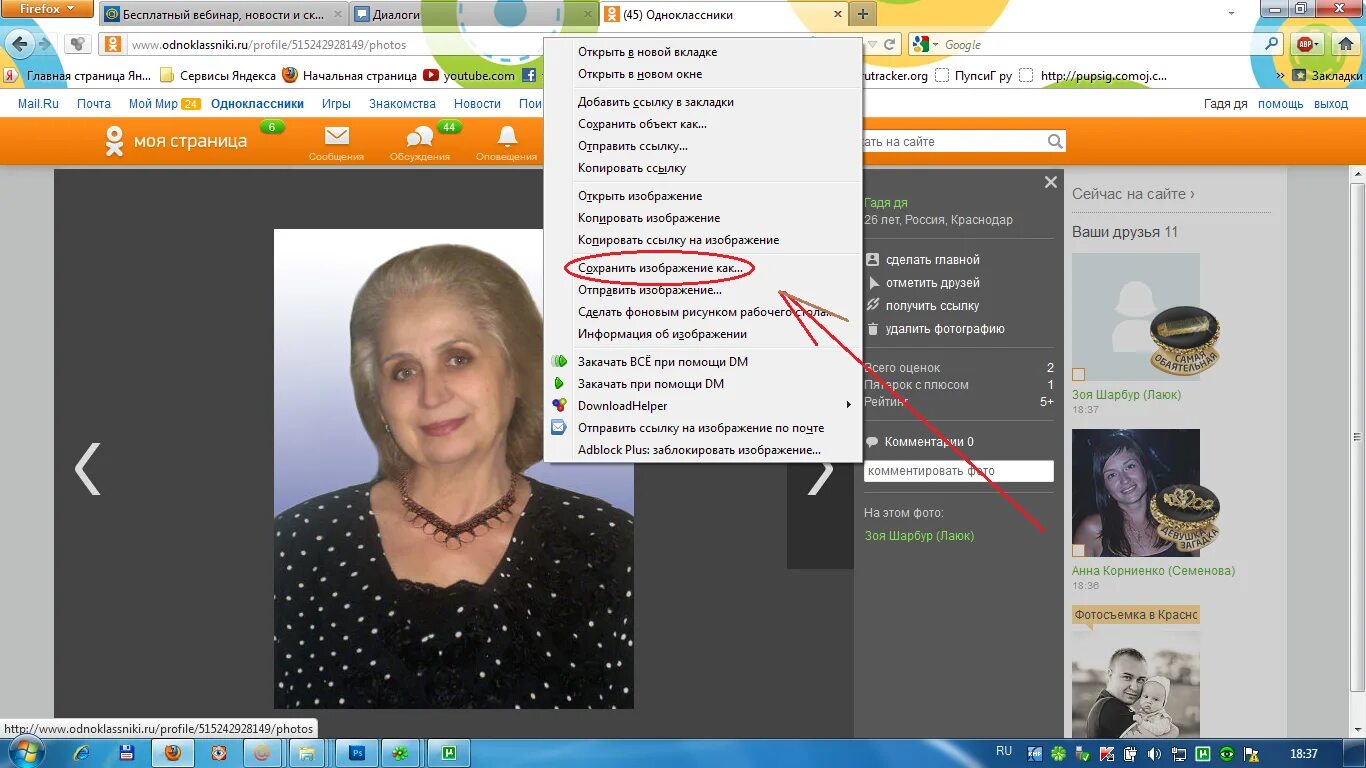
Task: Open a new browser tab with plus button
Action: [862, 14]
